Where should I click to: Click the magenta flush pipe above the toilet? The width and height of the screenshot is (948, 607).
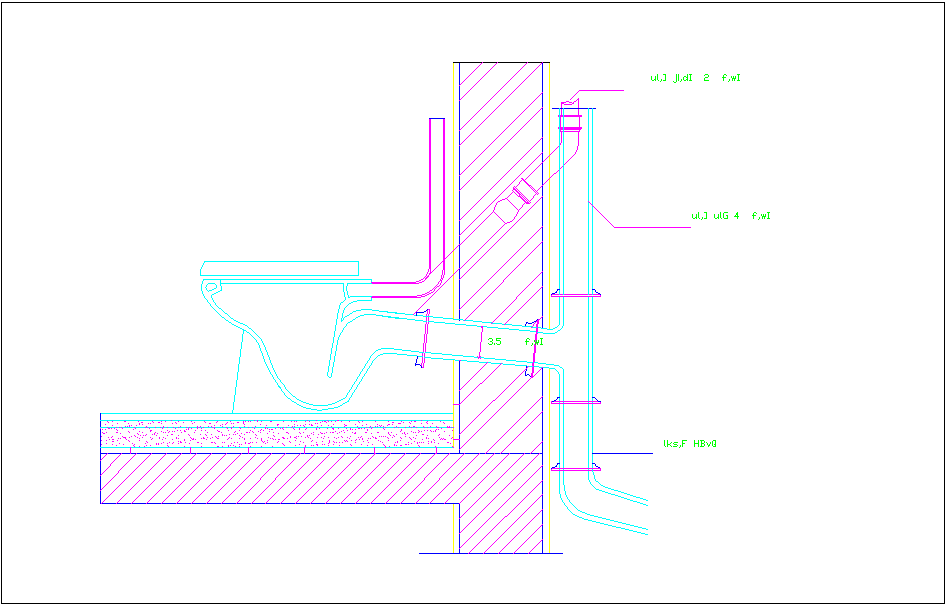436,200
